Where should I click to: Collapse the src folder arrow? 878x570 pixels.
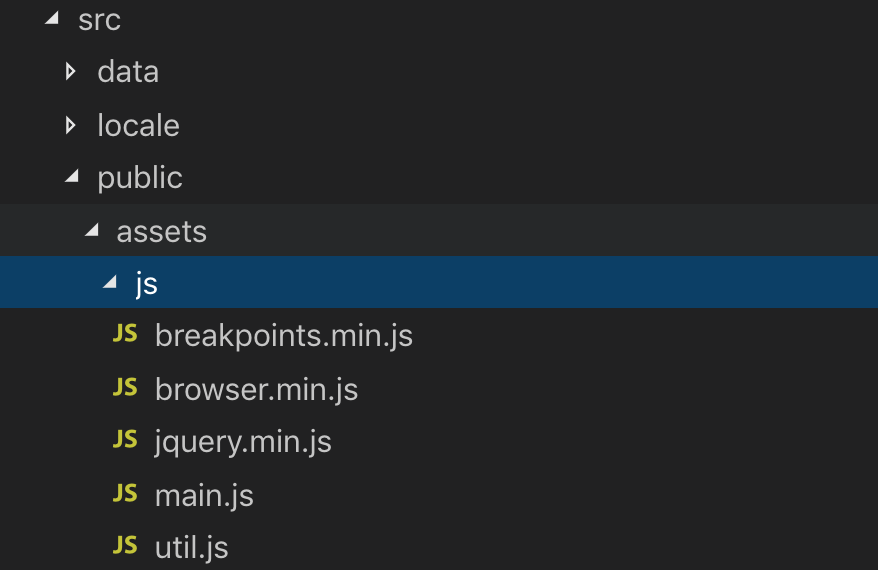(x=53, y=18)
